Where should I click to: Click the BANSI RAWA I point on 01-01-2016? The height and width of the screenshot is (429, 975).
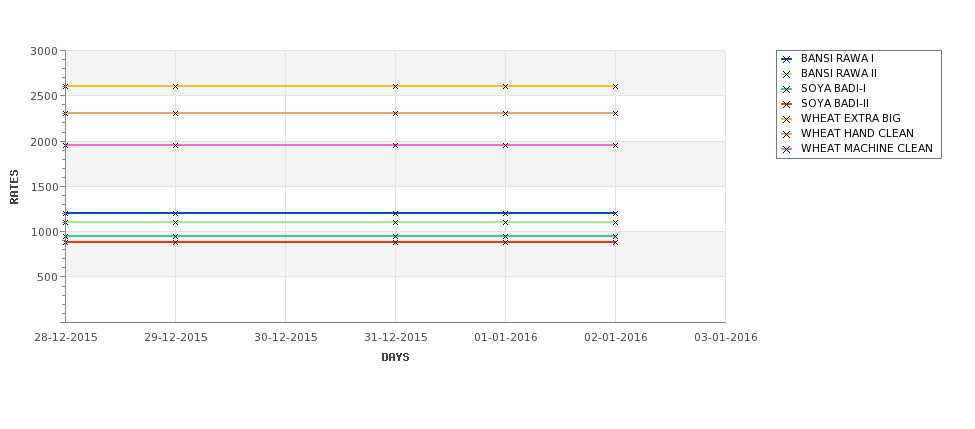point(506,213)
